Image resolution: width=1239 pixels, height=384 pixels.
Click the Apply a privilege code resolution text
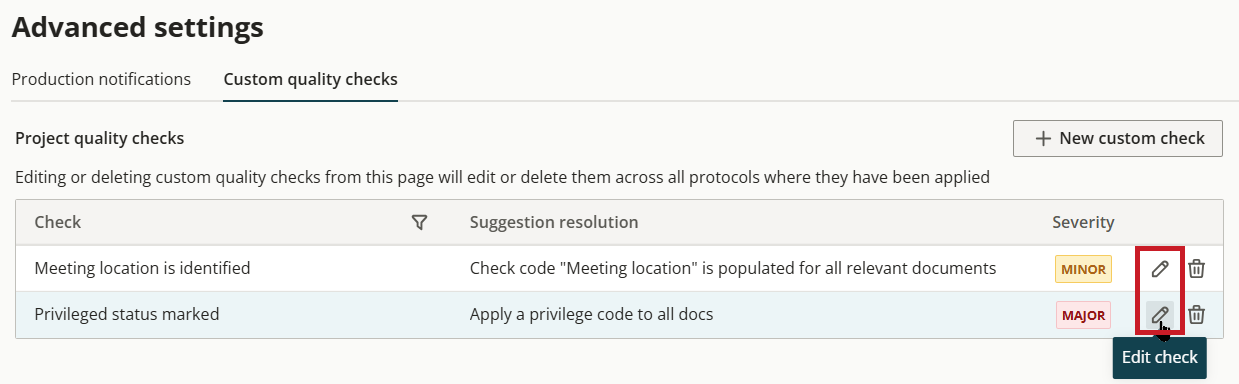point(591,315)
